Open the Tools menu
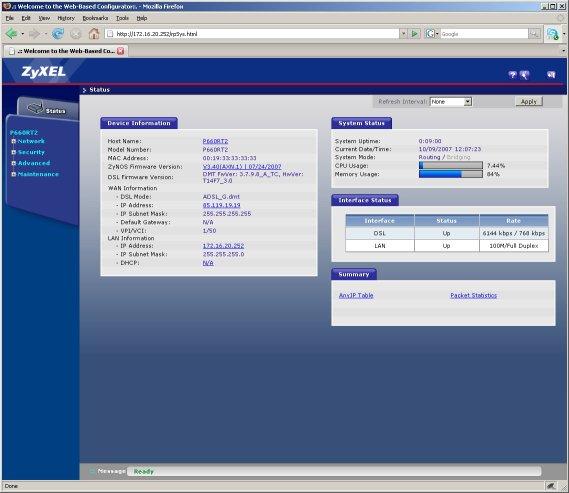 122,18
